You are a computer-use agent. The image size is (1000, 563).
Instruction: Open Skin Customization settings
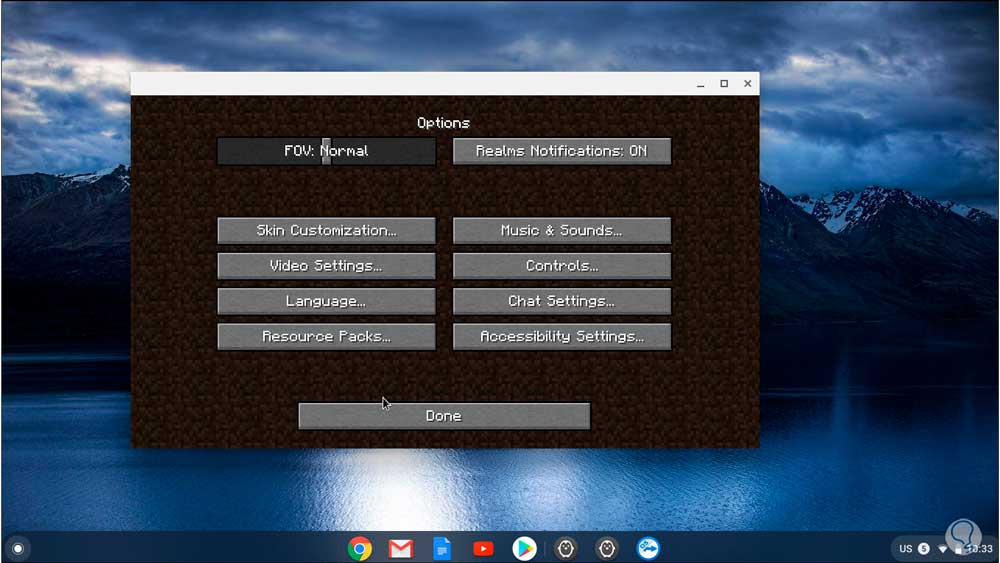click(x=327, y=231)
